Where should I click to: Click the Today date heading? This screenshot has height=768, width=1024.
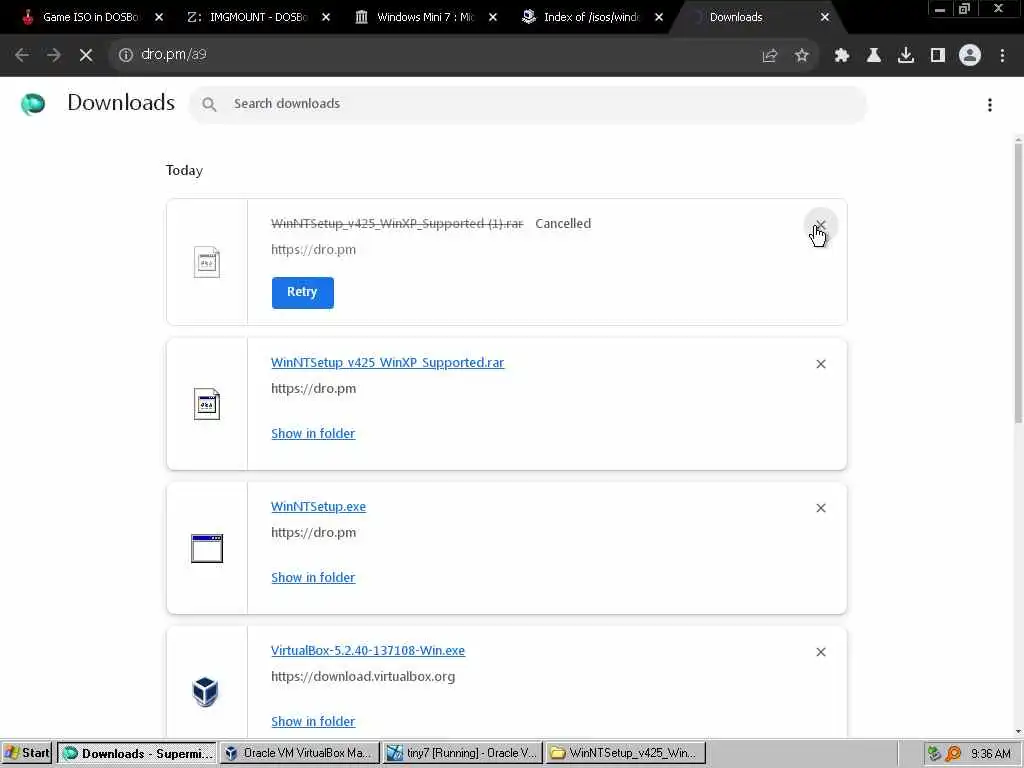click(184, 170)
